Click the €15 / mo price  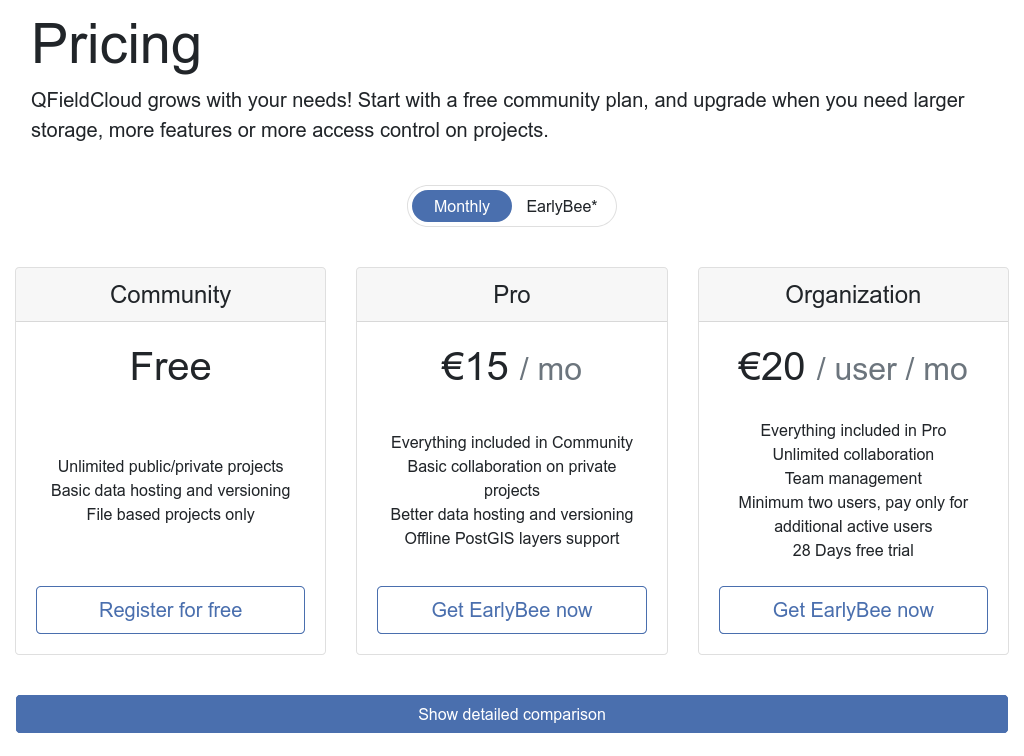click(511, 367)
